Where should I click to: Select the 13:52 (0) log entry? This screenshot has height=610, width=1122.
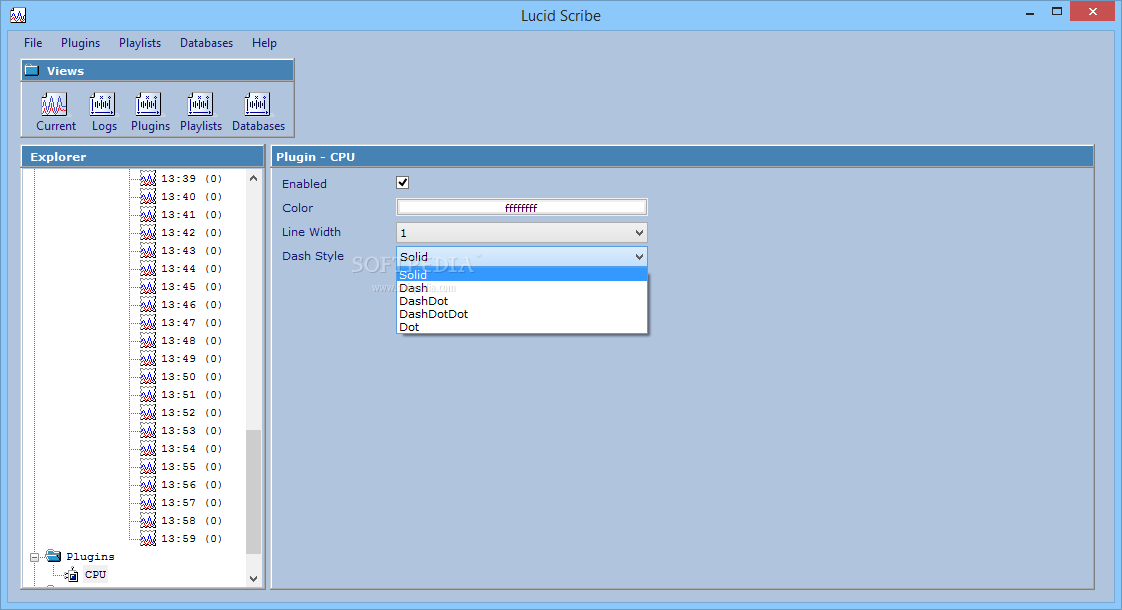point(191,412)
